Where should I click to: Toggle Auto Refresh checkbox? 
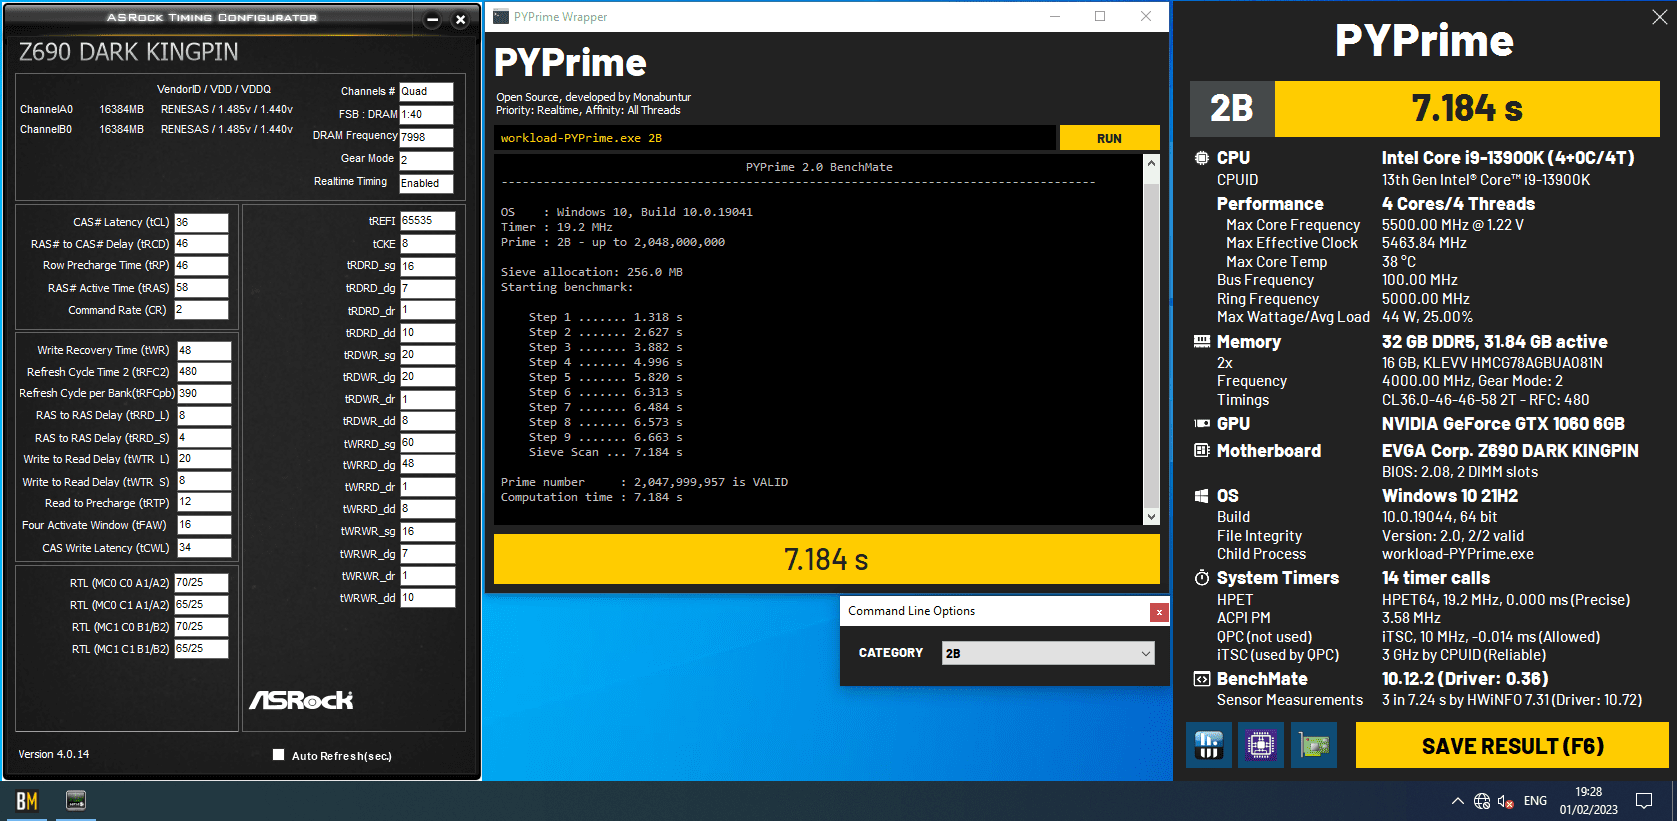279,755
